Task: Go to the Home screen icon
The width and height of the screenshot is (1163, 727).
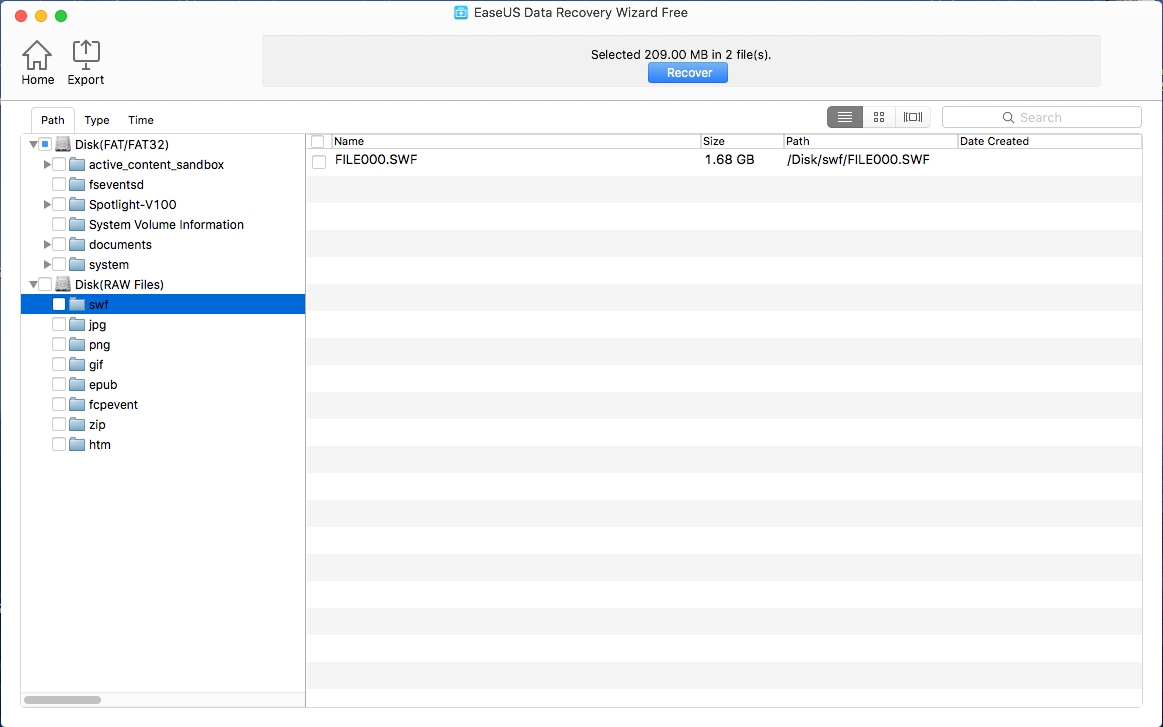Action: 37,56
